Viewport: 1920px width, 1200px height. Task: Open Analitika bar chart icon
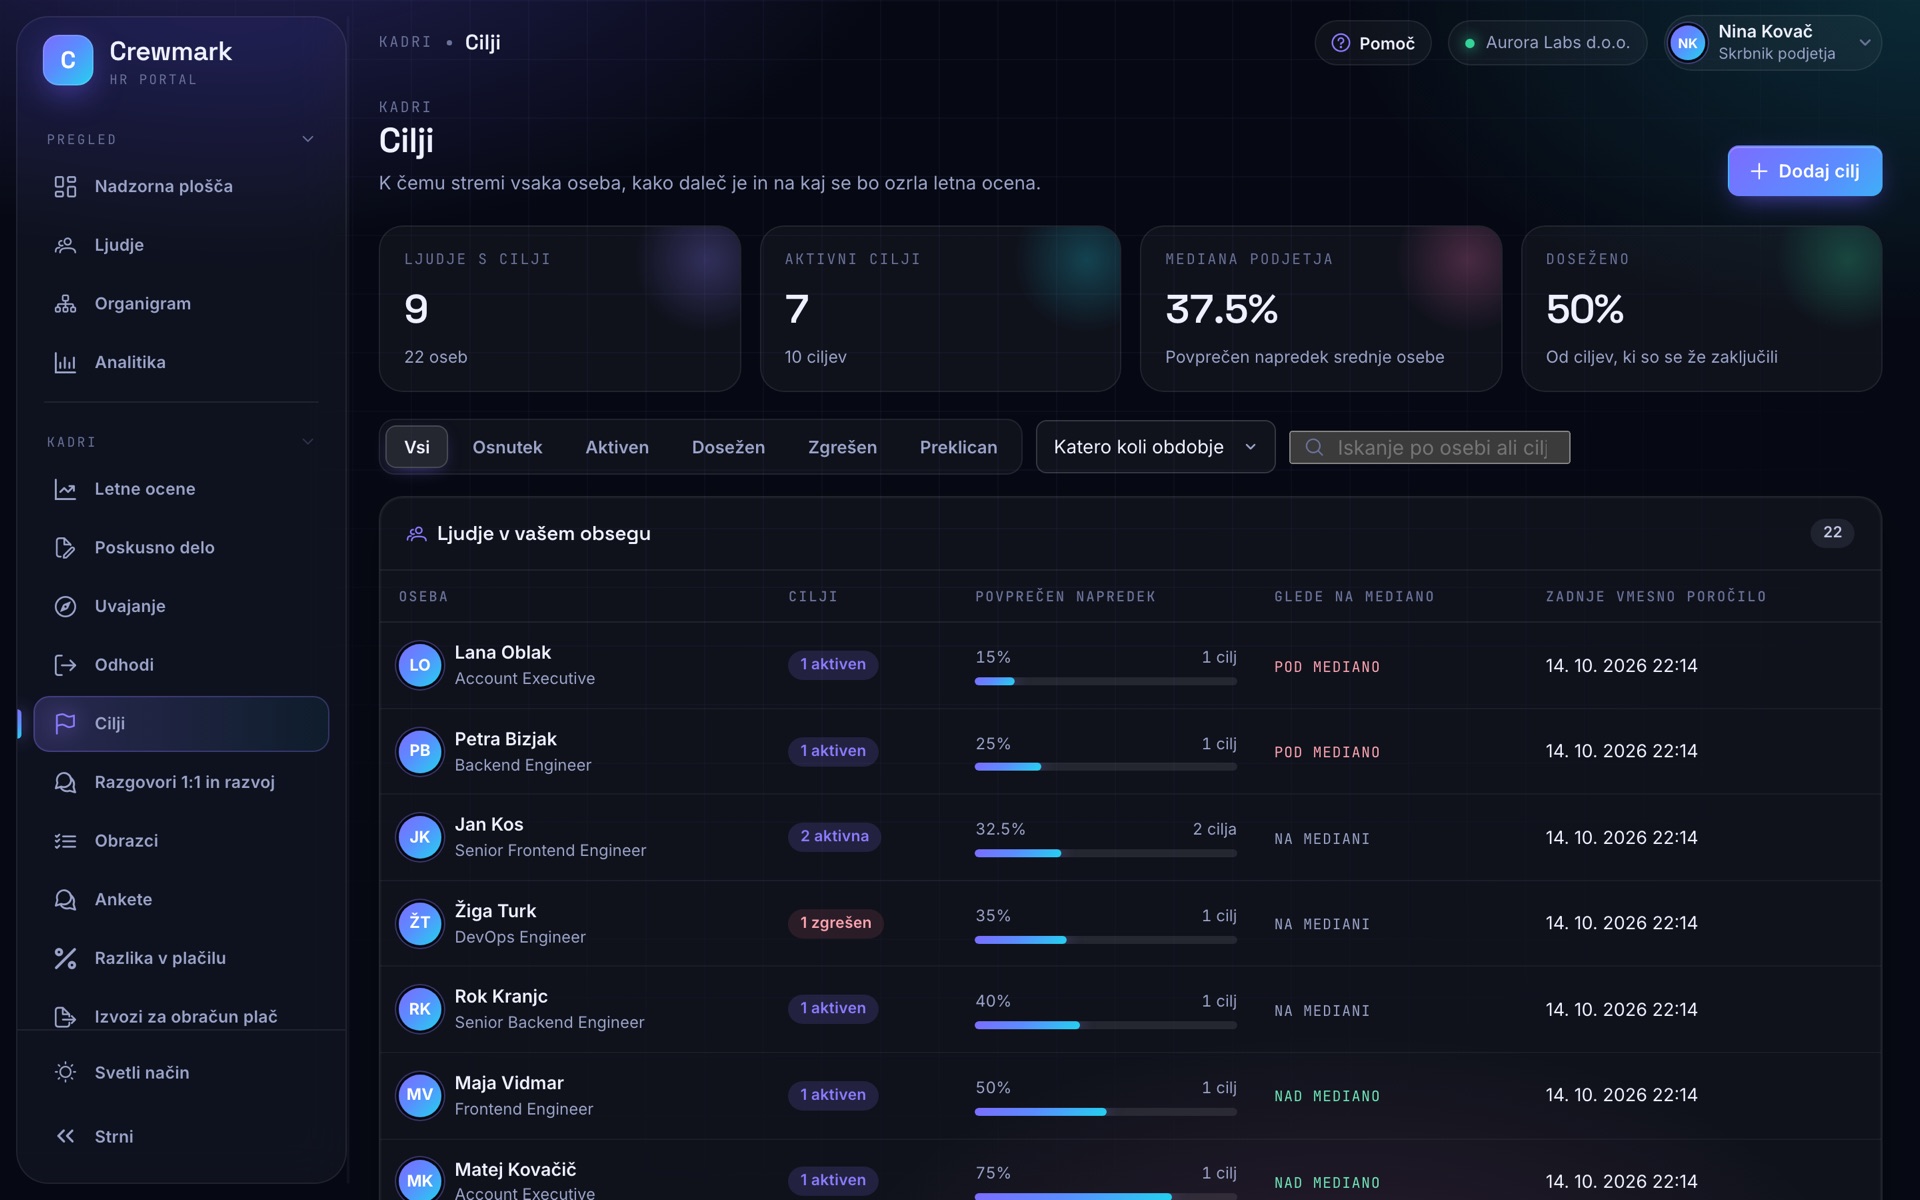[65, 363]
